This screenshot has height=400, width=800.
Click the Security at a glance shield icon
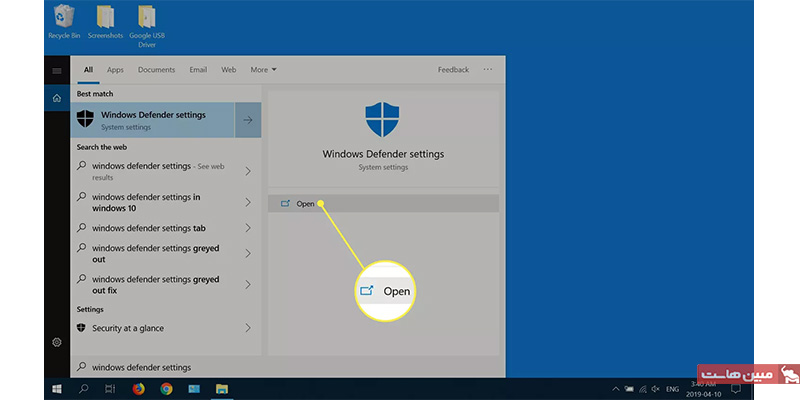(81, 328)
